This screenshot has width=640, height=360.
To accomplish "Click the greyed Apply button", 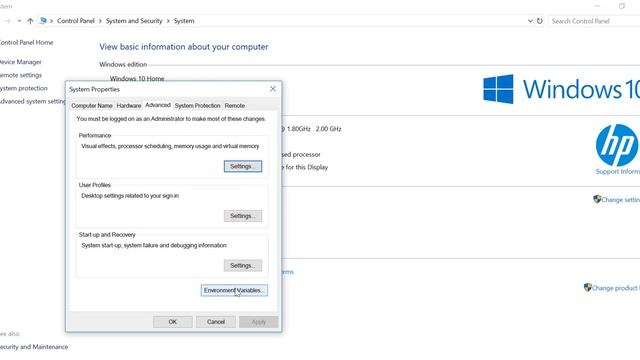I will coord(258,322).
